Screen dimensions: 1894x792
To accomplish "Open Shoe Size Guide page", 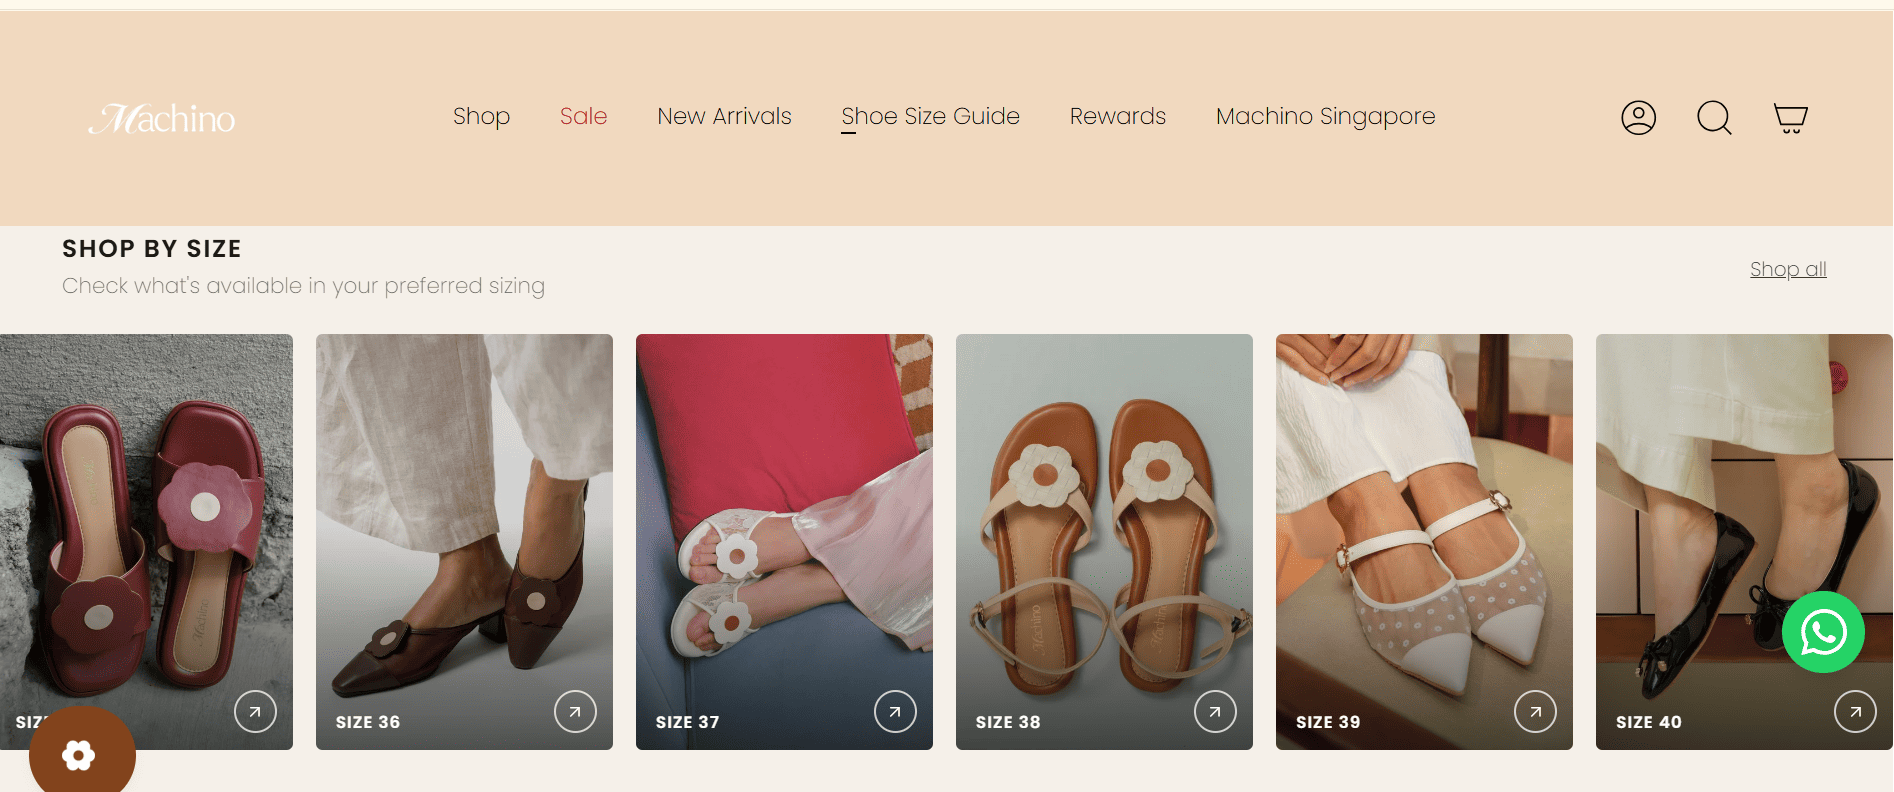I will [930, 116].
